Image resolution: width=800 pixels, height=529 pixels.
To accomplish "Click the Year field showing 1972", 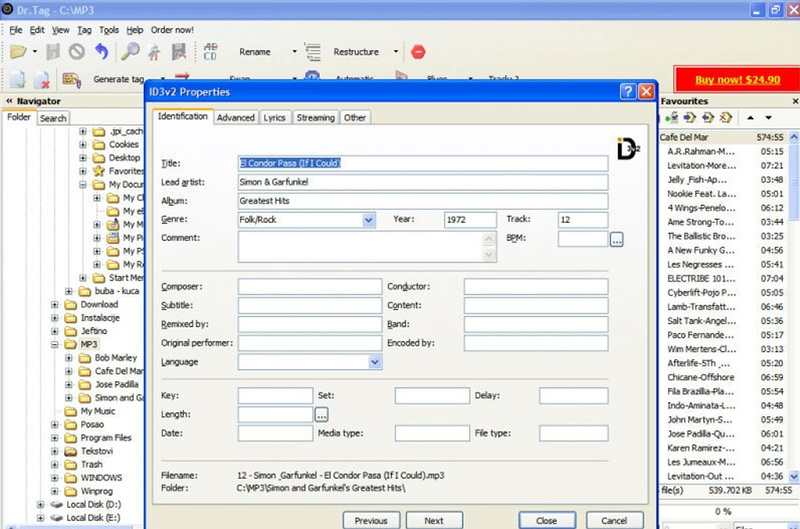I will 470,220.
